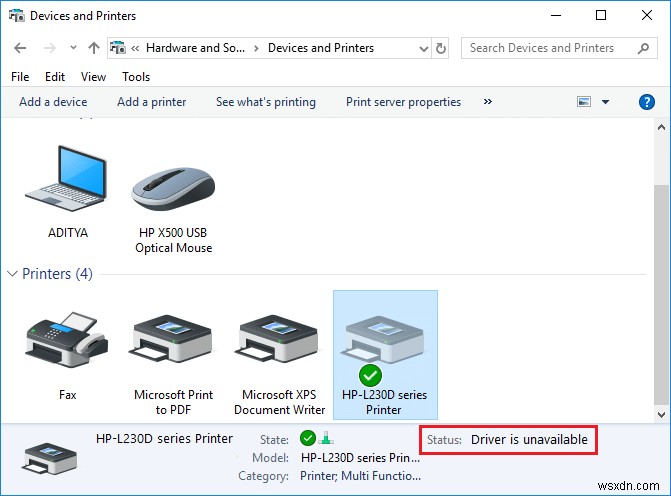Close the Devices and Printers window
The height and width of the screenshot is (496, 671).
(647, 15)
